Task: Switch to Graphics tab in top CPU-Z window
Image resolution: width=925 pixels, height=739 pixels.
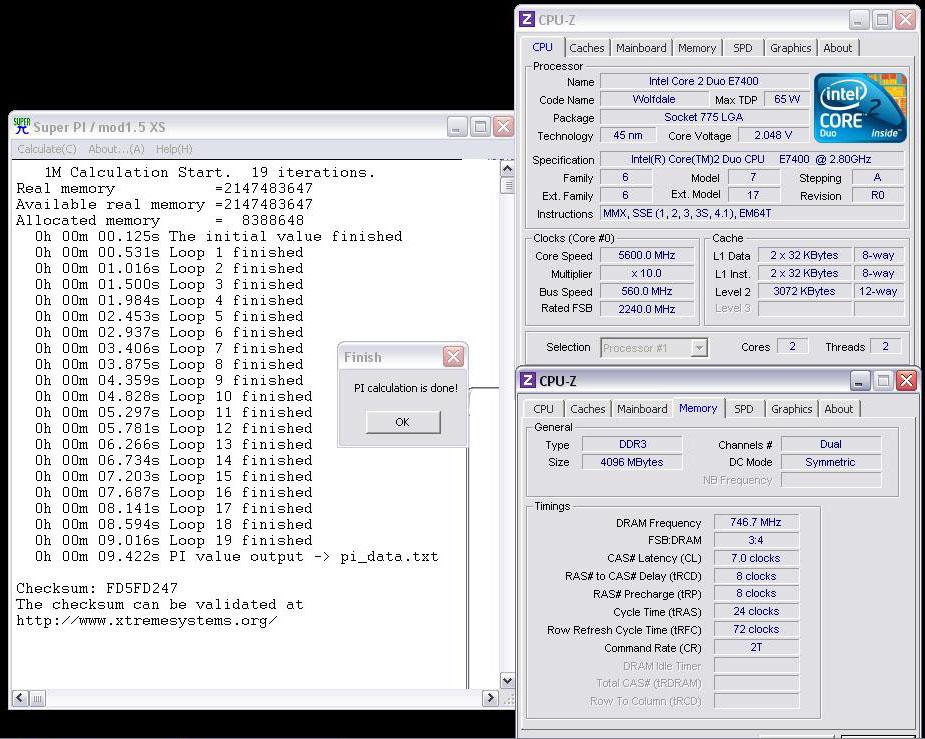Action: coord(790,48)
